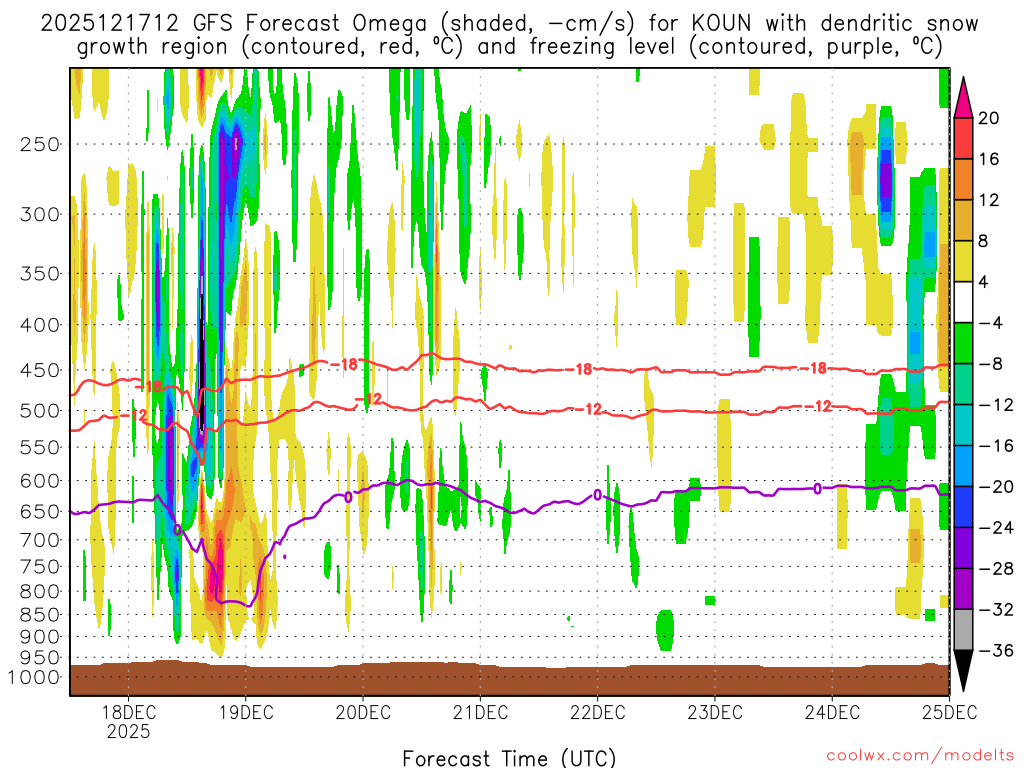
Task: Click the 850 pressure level label
Action: [x=40, y=615]
